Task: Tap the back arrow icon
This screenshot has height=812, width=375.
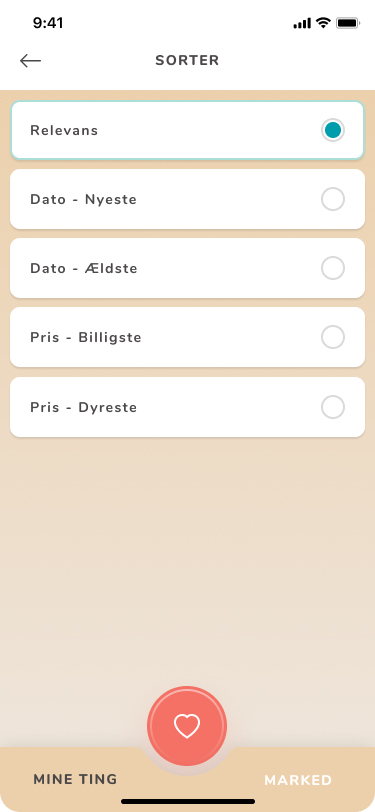Action: pos(30,61)
